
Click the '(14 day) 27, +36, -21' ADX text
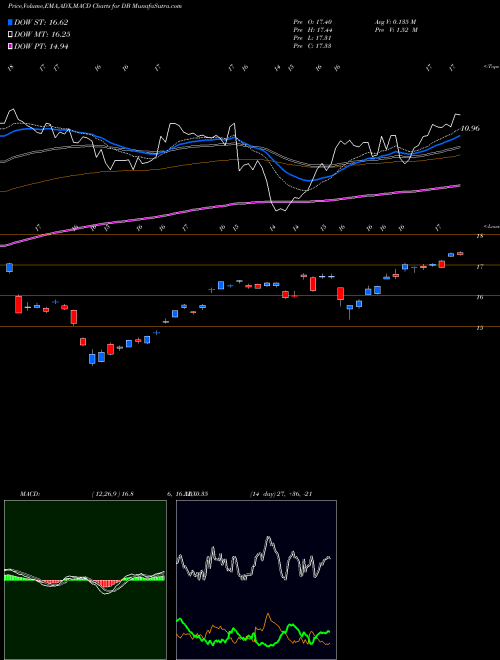[281, 494]
